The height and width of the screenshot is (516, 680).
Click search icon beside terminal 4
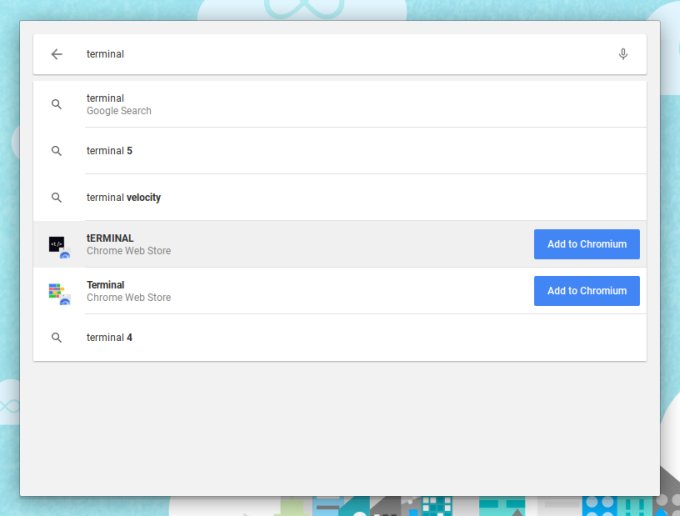(x=56, y=338)
